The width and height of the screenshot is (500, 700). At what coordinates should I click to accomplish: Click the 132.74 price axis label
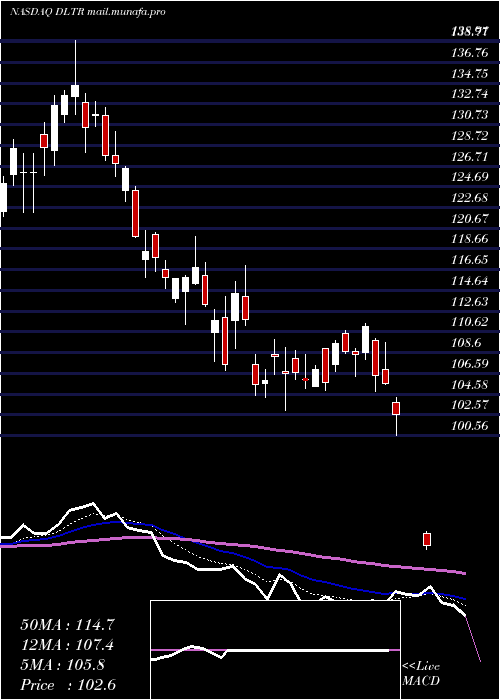469,94
